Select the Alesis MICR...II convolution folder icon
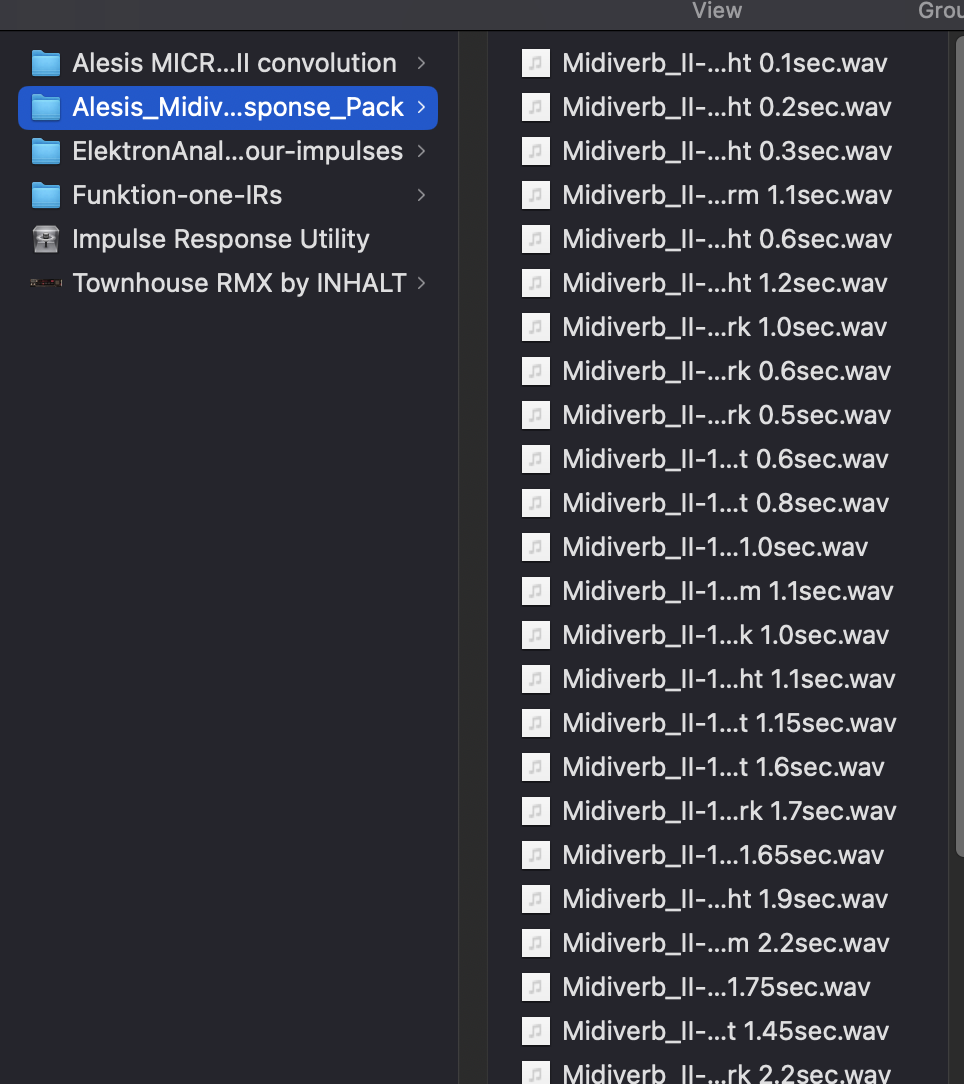This screenshot has height=1084, width=964. tap(46, 64)
